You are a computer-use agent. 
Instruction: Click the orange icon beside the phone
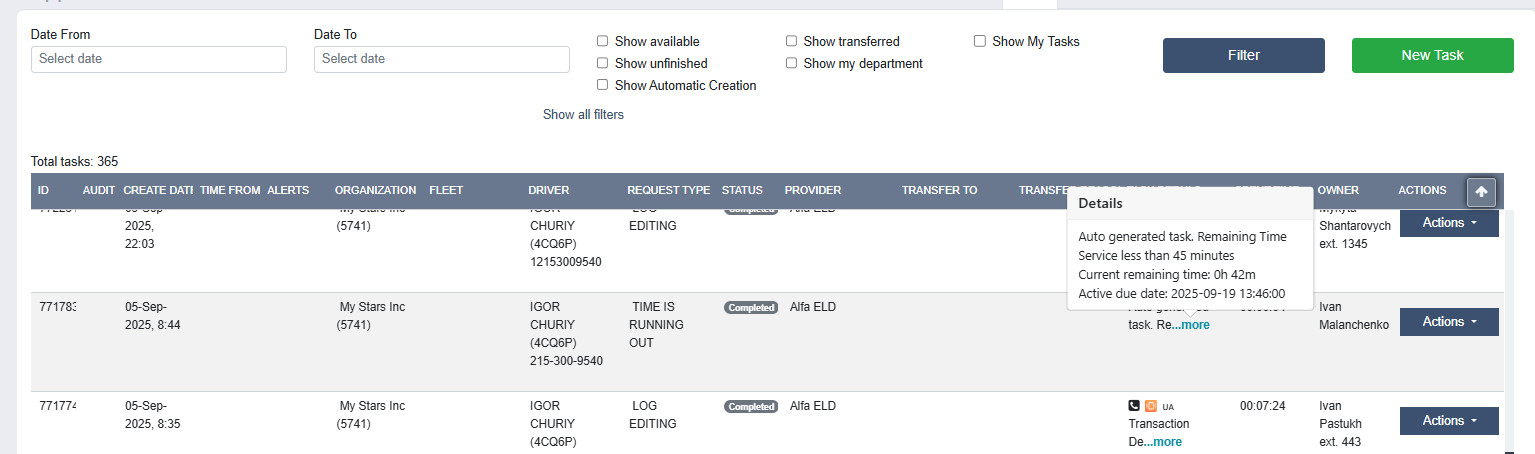point(1151,406)
